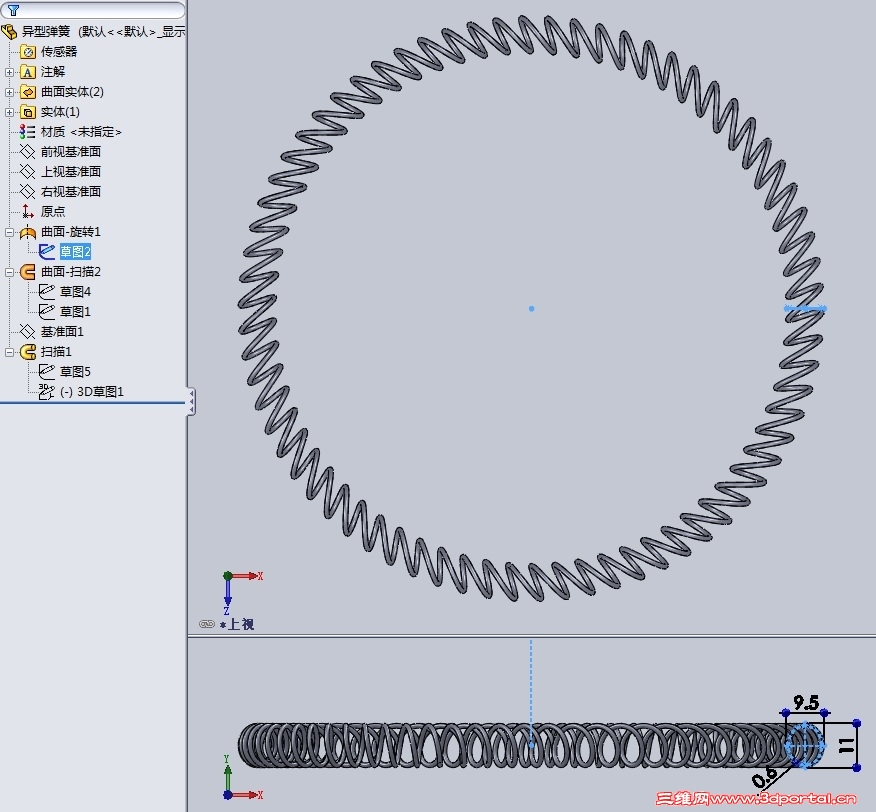Click the center point of the ring spring
Image resolution: width=876 pixels, height=812 pixels.
pos(531,308)
